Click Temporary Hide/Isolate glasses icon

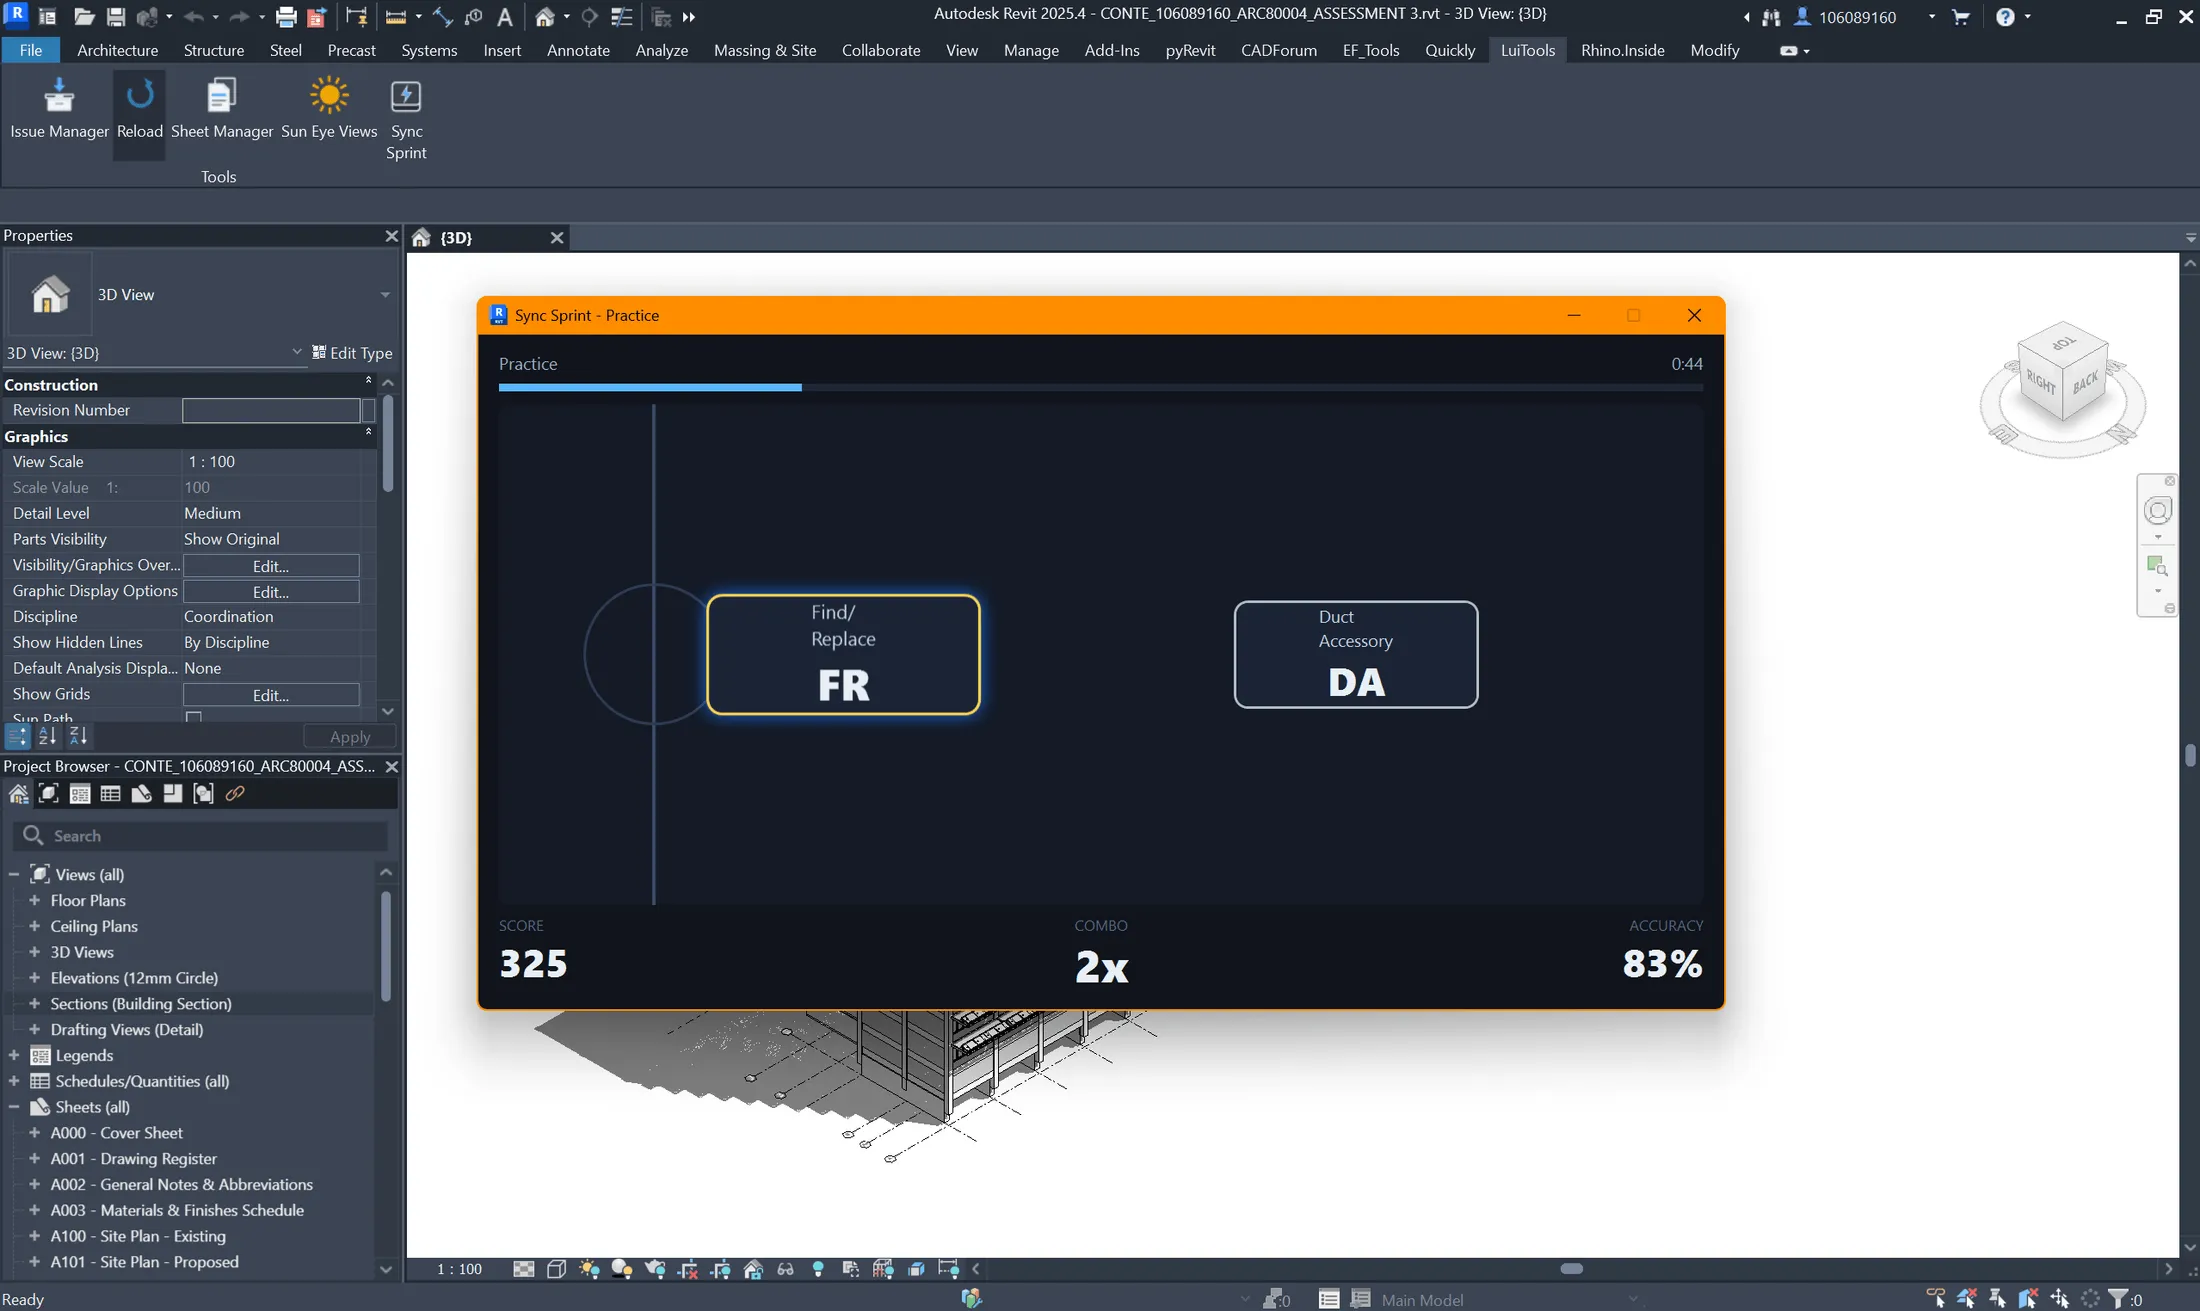coord(786,1269)
